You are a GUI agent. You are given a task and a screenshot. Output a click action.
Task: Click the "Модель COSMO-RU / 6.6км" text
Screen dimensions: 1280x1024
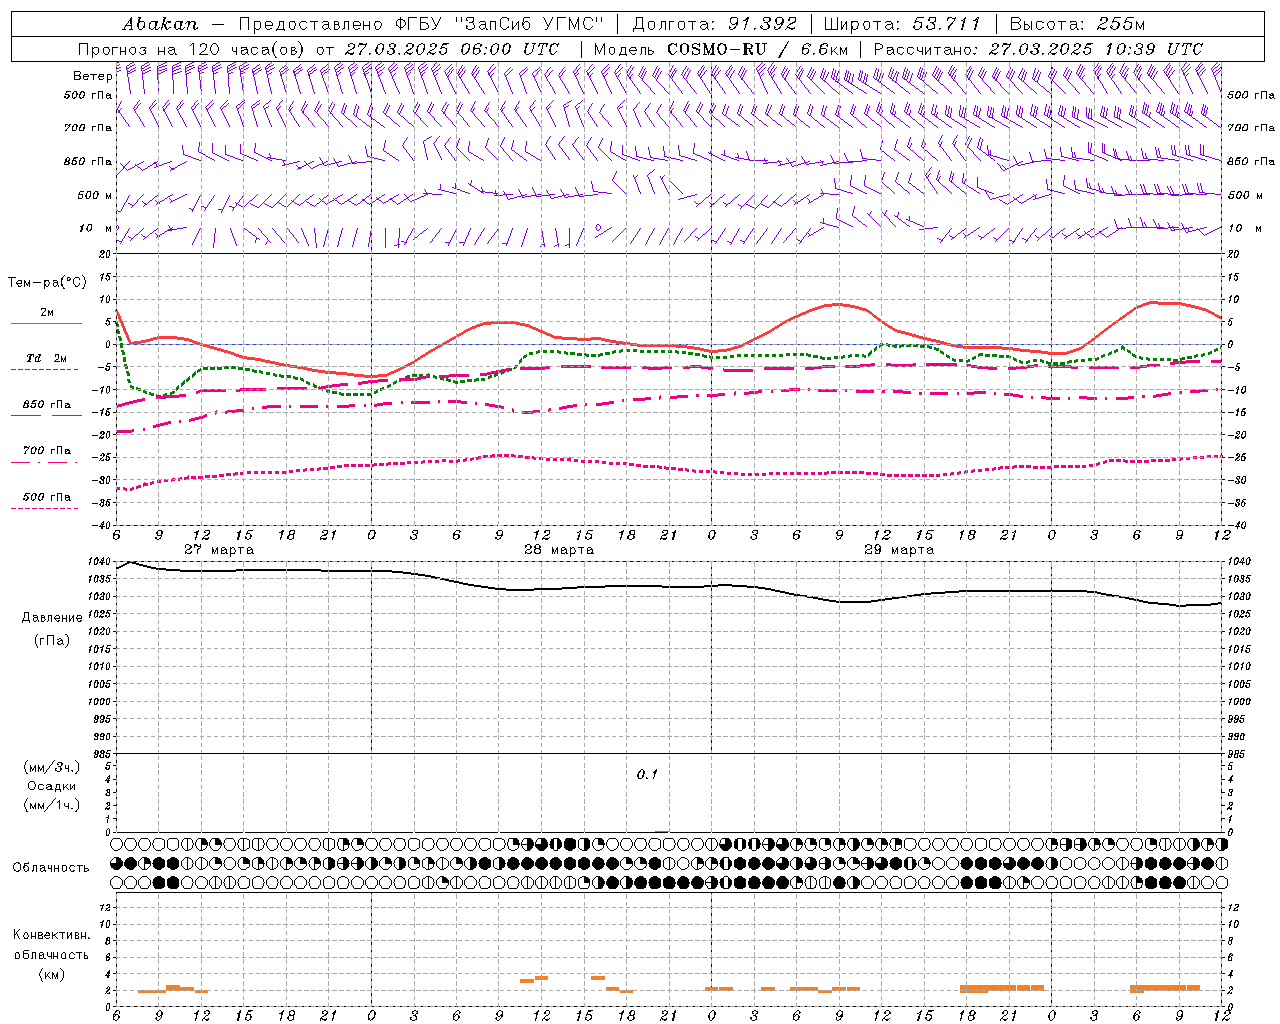pos(721,49)
